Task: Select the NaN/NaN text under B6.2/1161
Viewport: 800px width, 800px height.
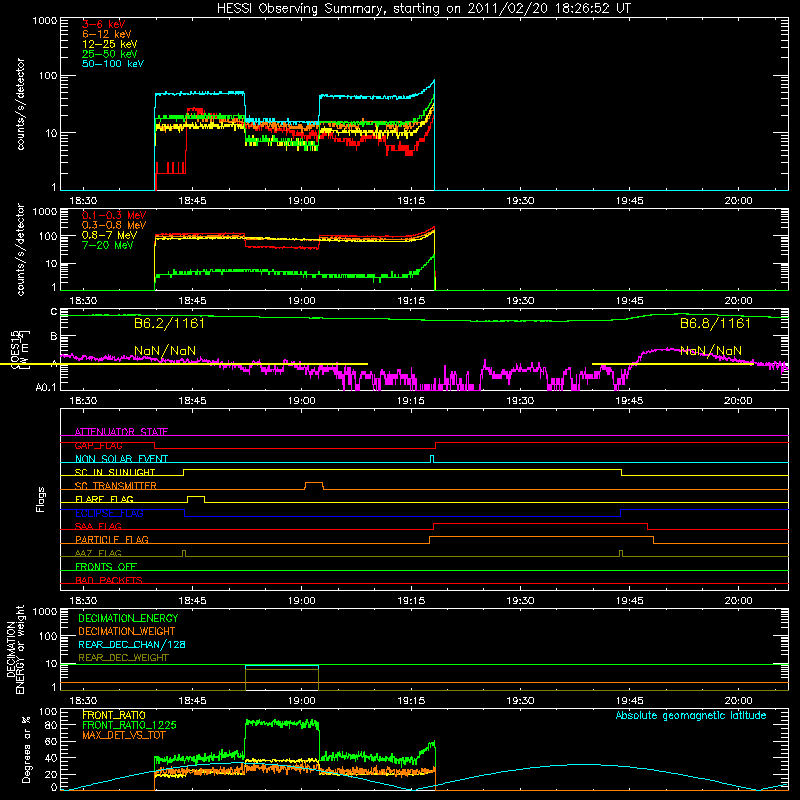Action: click(x=165, y=351)
